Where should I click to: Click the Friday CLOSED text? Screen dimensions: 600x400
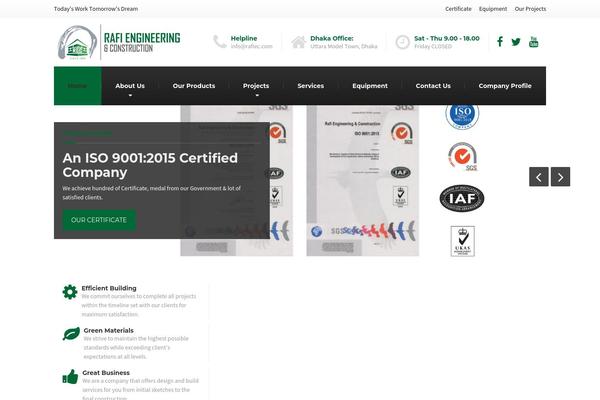click(x=433, y=46)
